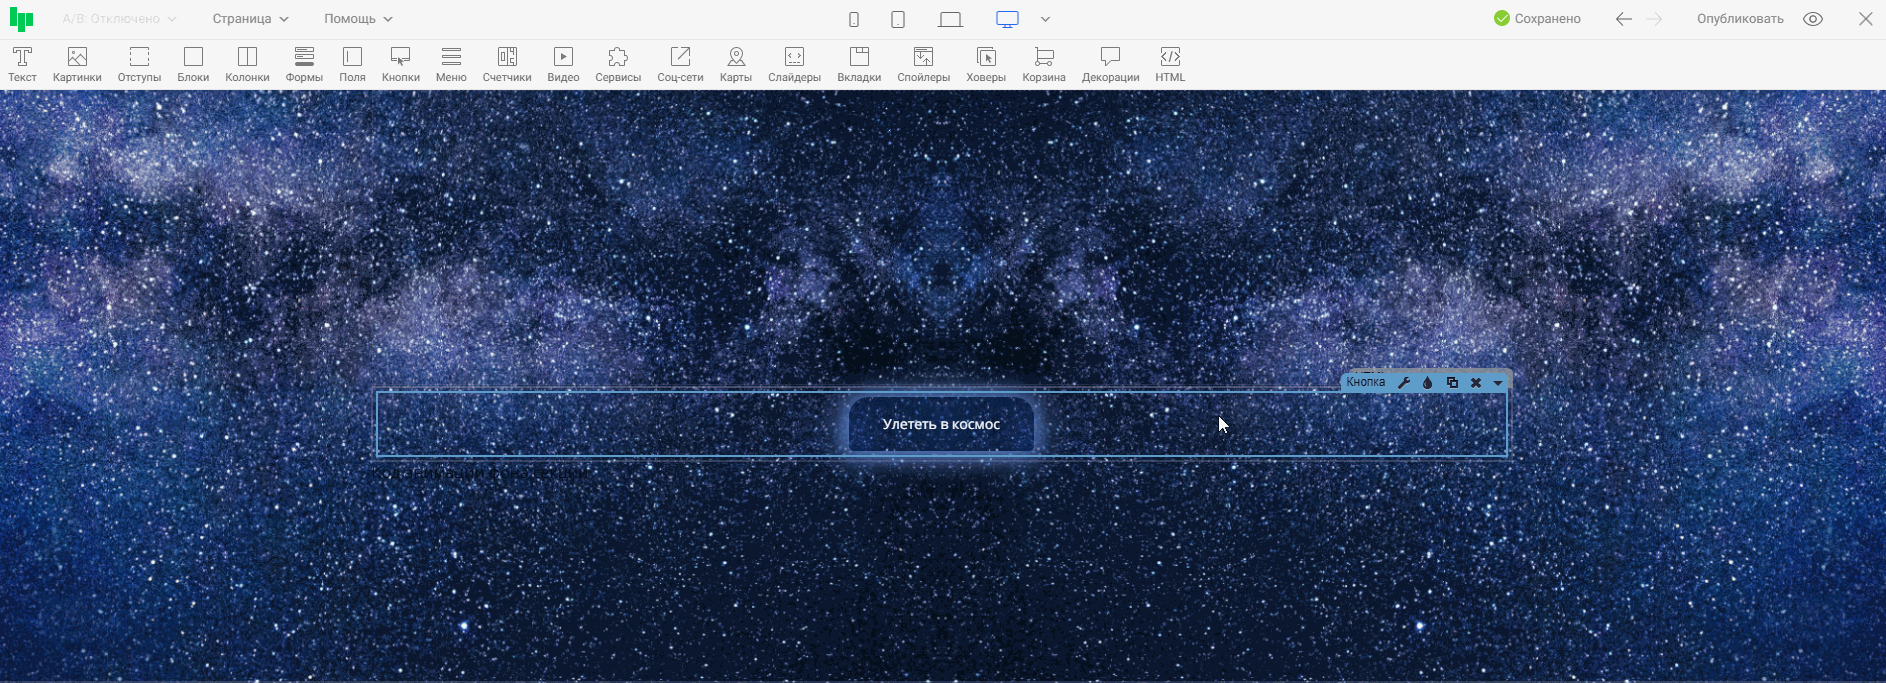Open button settings wrench icon
This screenshot has height=683, width=1886.
[x=1404, y=383]
